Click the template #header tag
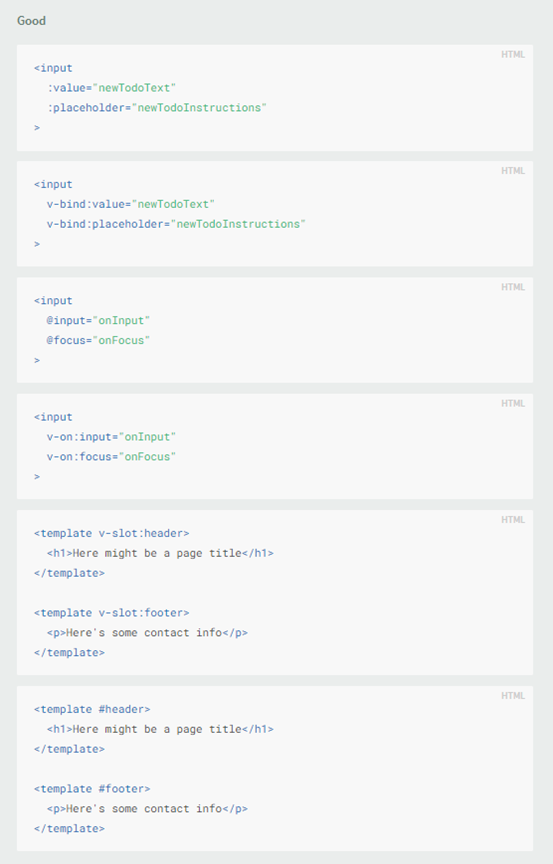 [x=92, y=709]
